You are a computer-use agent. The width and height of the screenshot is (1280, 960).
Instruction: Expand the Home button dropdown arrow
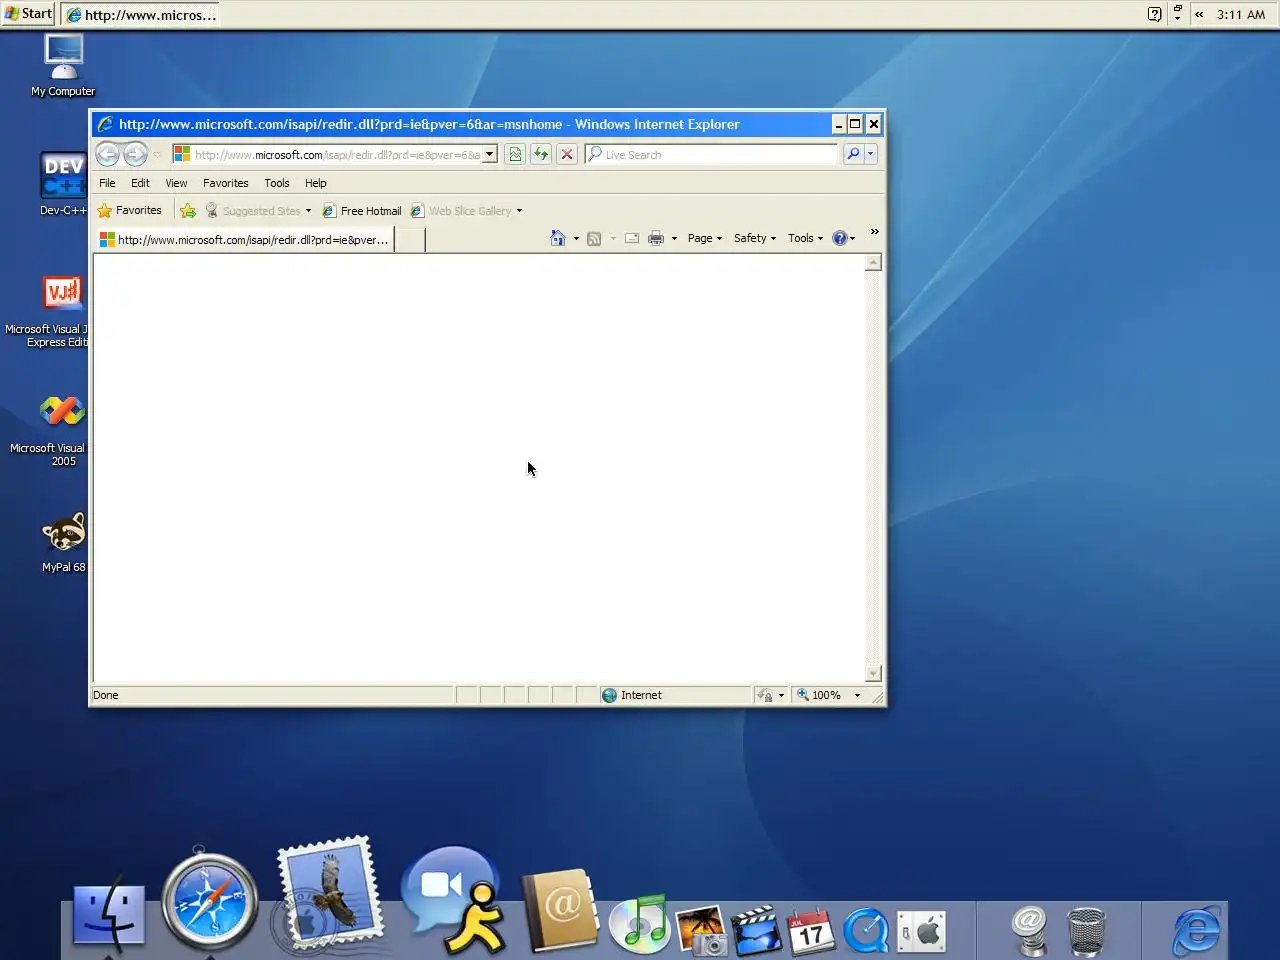pos(576,238)
